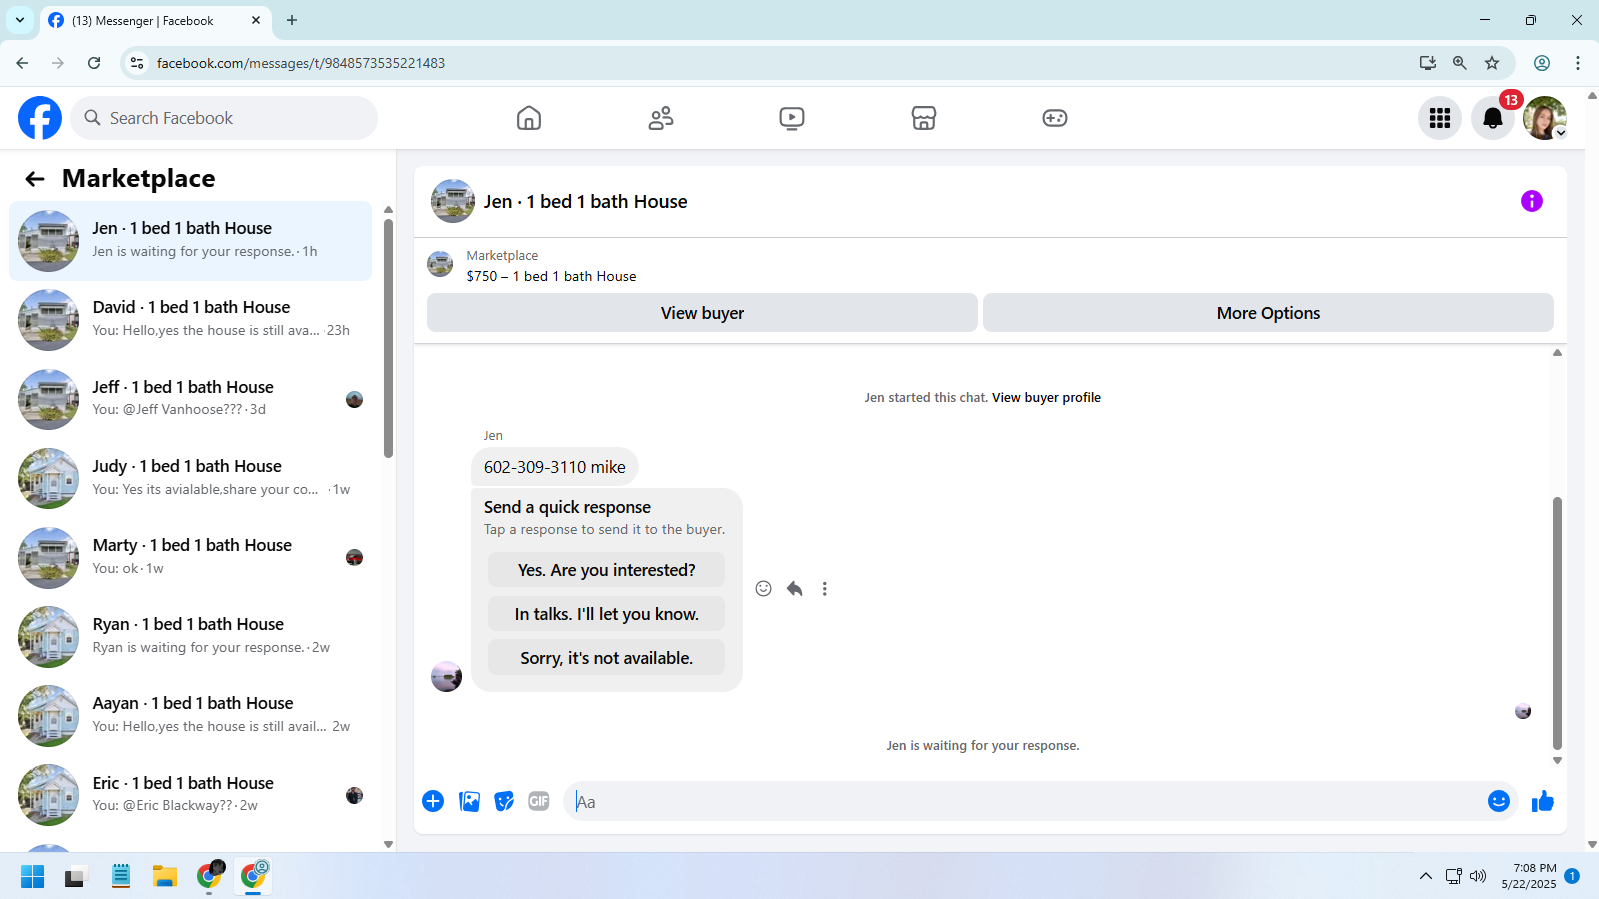The width and height of the screenshot is (1599, 899).
Task: Expand the browser tab search dropdown
Action: (x=20, y=20)
